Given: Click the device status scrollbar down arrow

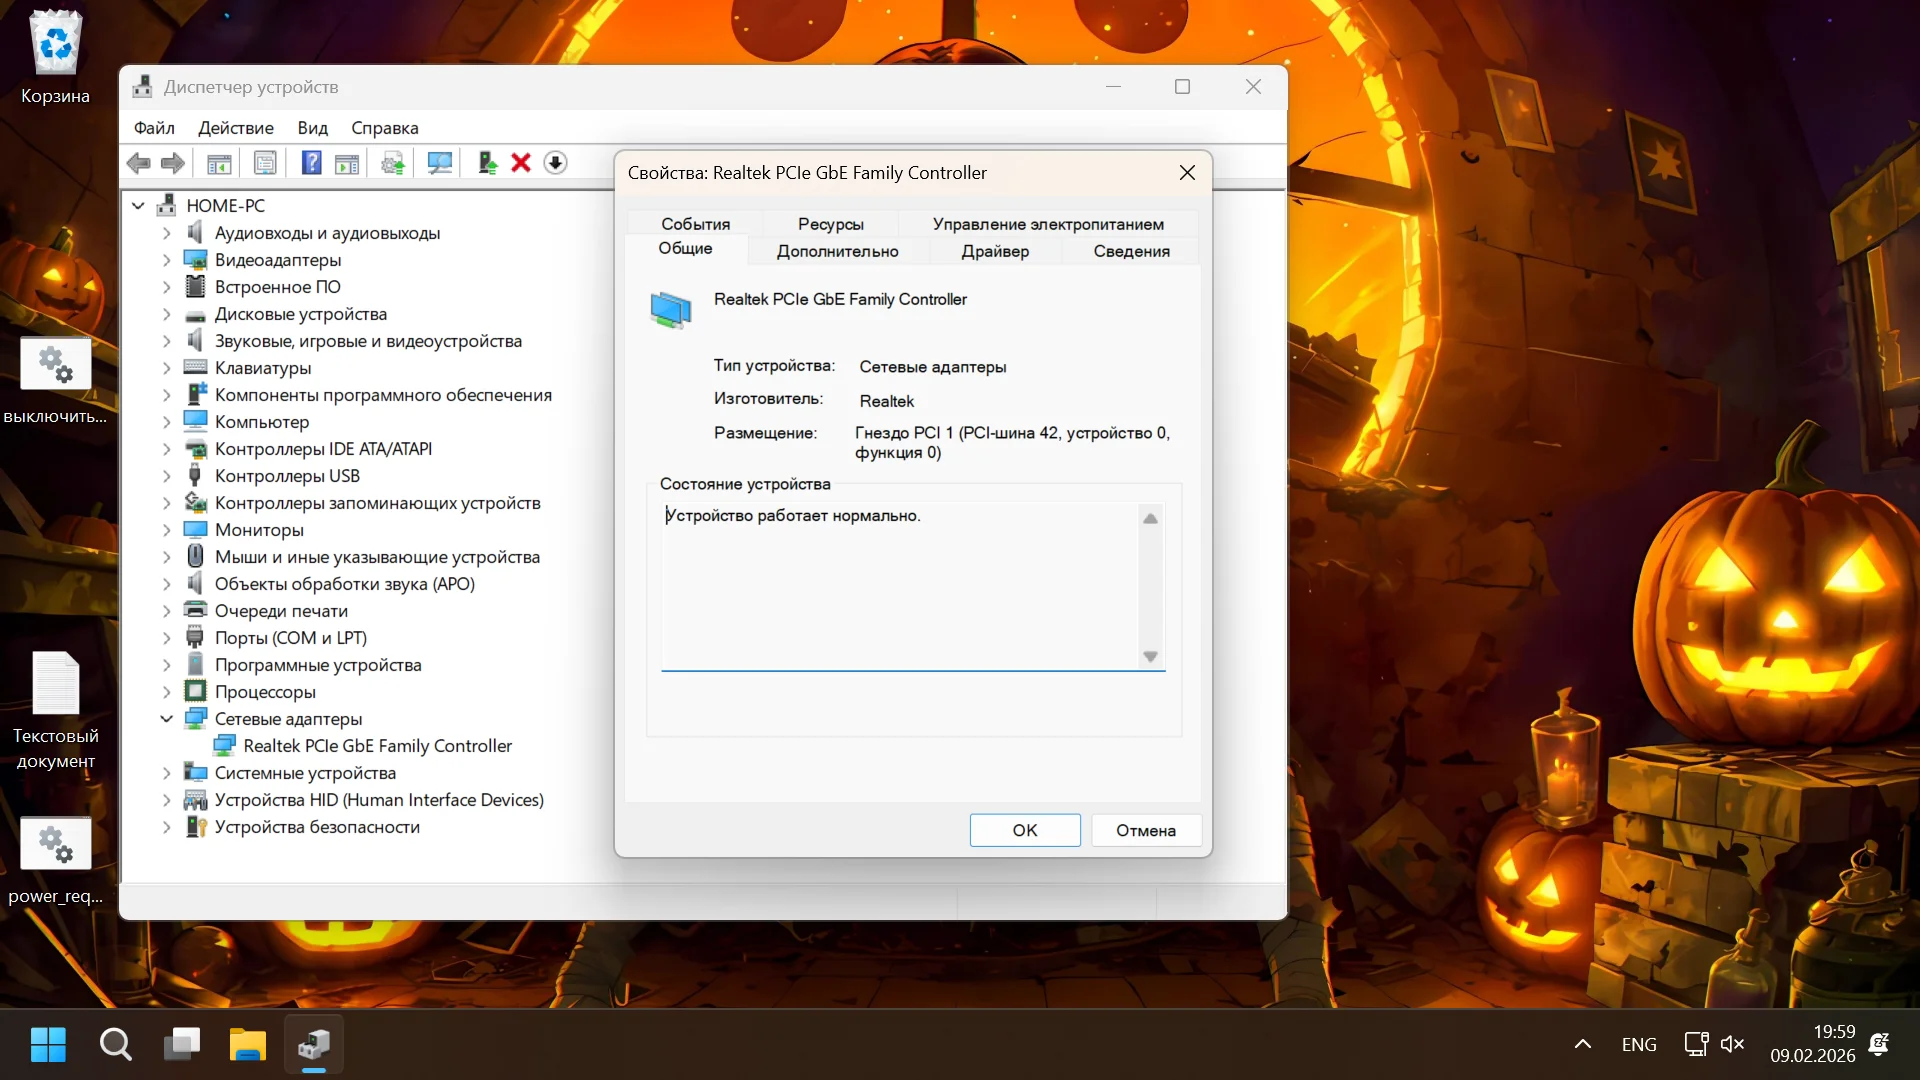Looking at the screenshot, I should point(1150,657).
